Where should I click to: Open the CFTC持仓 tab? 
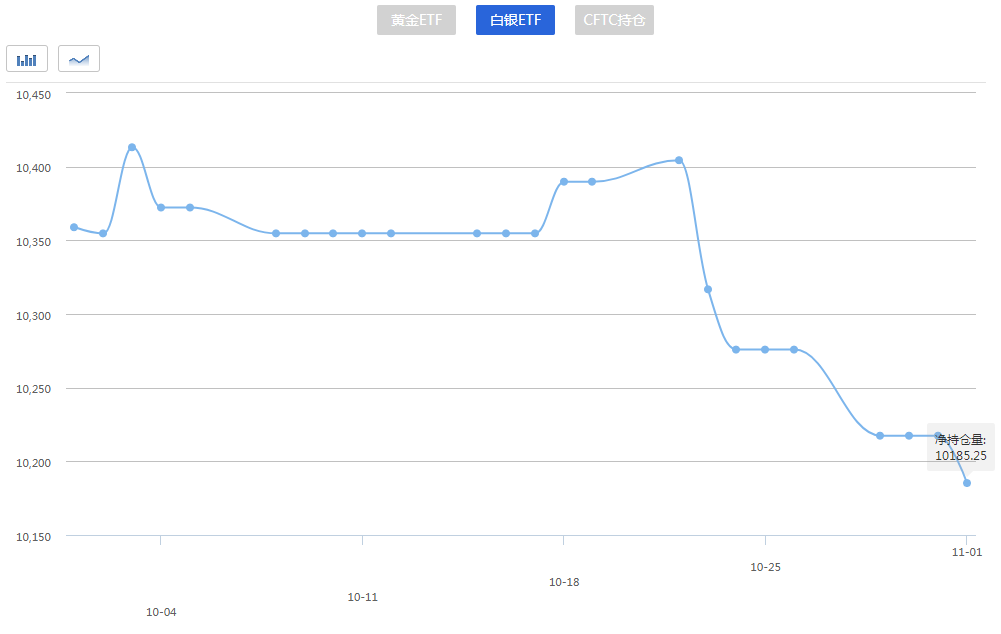click(x=614, y=20)
